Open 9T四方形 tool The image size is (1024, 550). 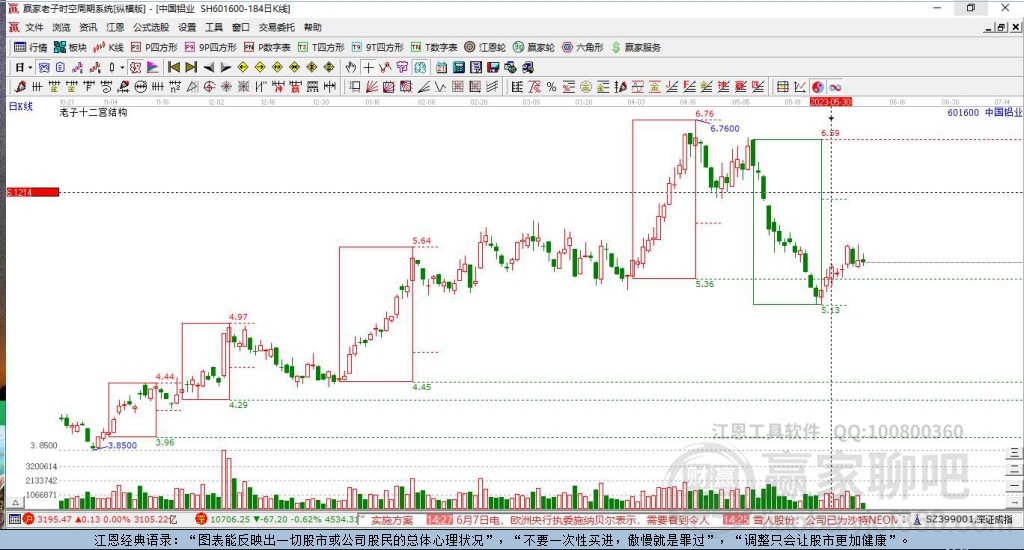[377, 47]
